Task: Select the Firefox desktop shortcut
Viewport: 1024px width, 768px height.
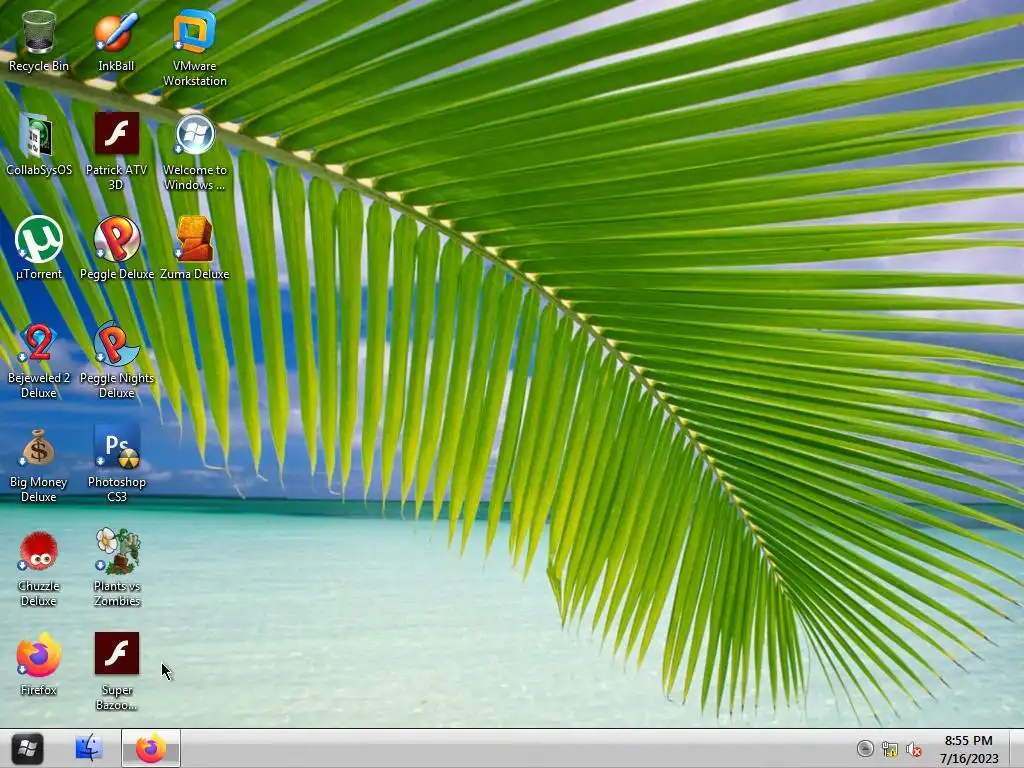Action: (x=39, y=664)
